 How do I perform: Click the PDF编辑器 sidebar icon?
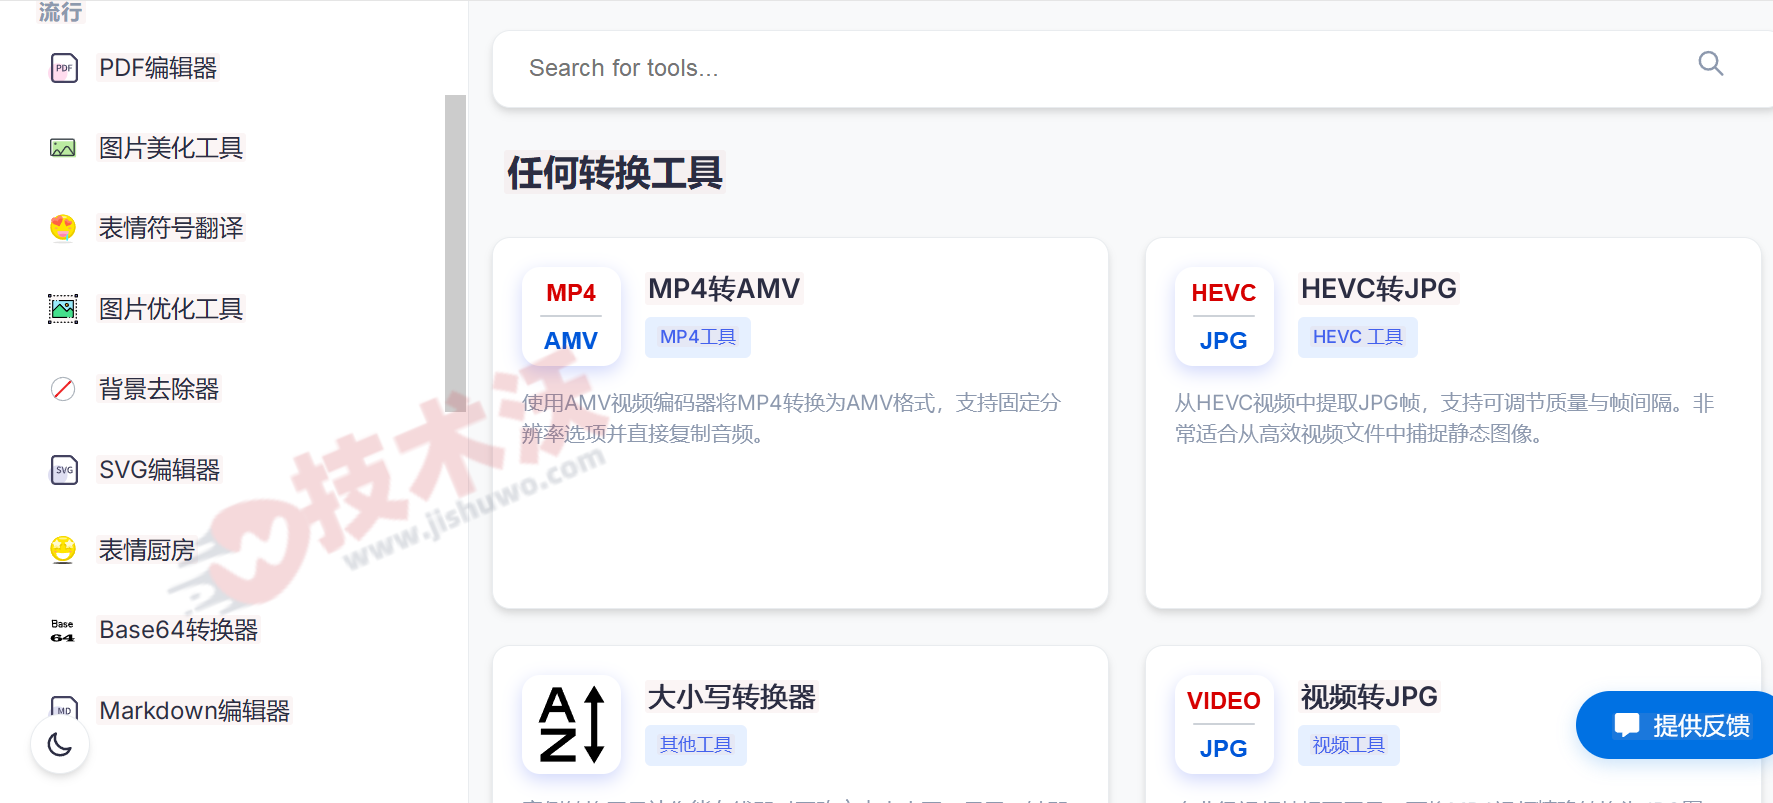[64, 68]
